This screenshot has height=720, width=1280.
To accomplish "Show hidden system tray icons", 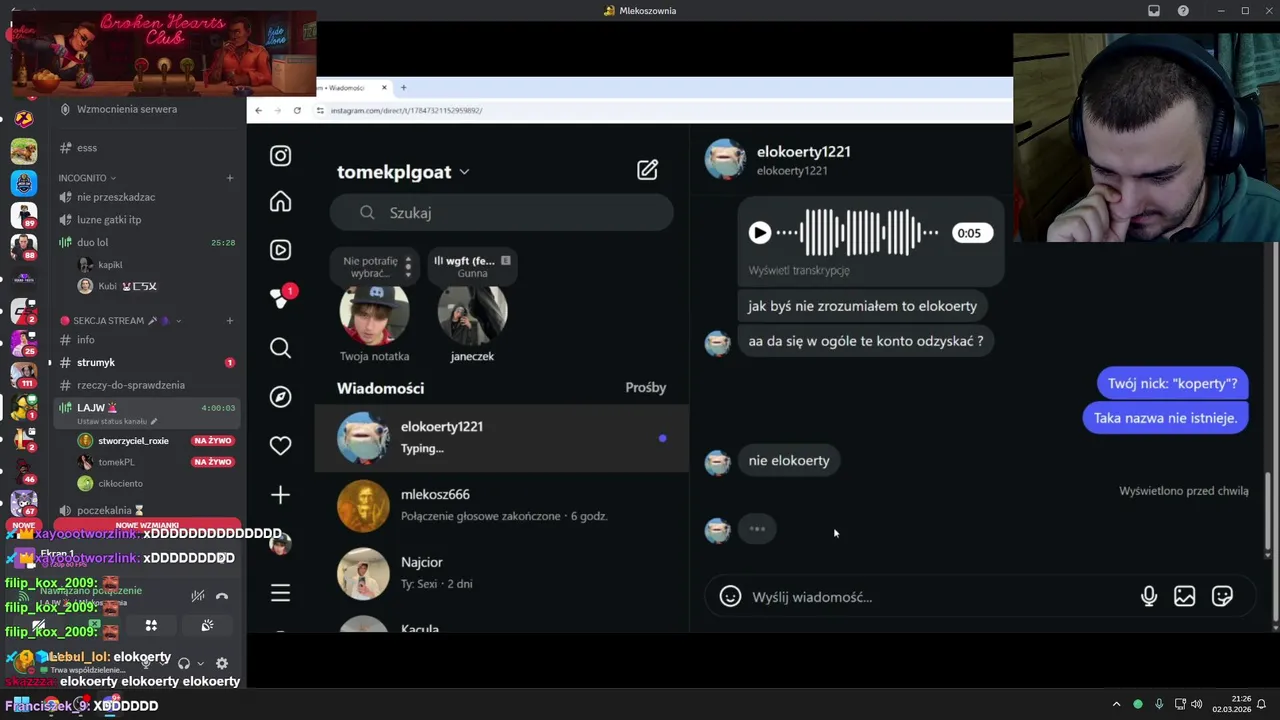I will click(1116, 704).
